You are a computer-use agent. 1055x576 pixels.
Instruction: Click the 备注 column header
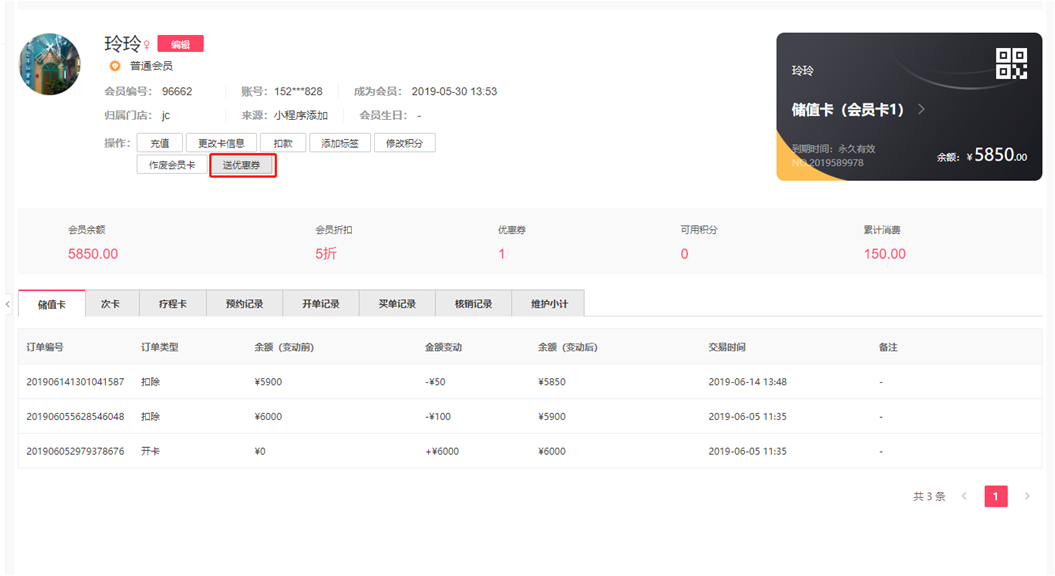pos(888,347)
